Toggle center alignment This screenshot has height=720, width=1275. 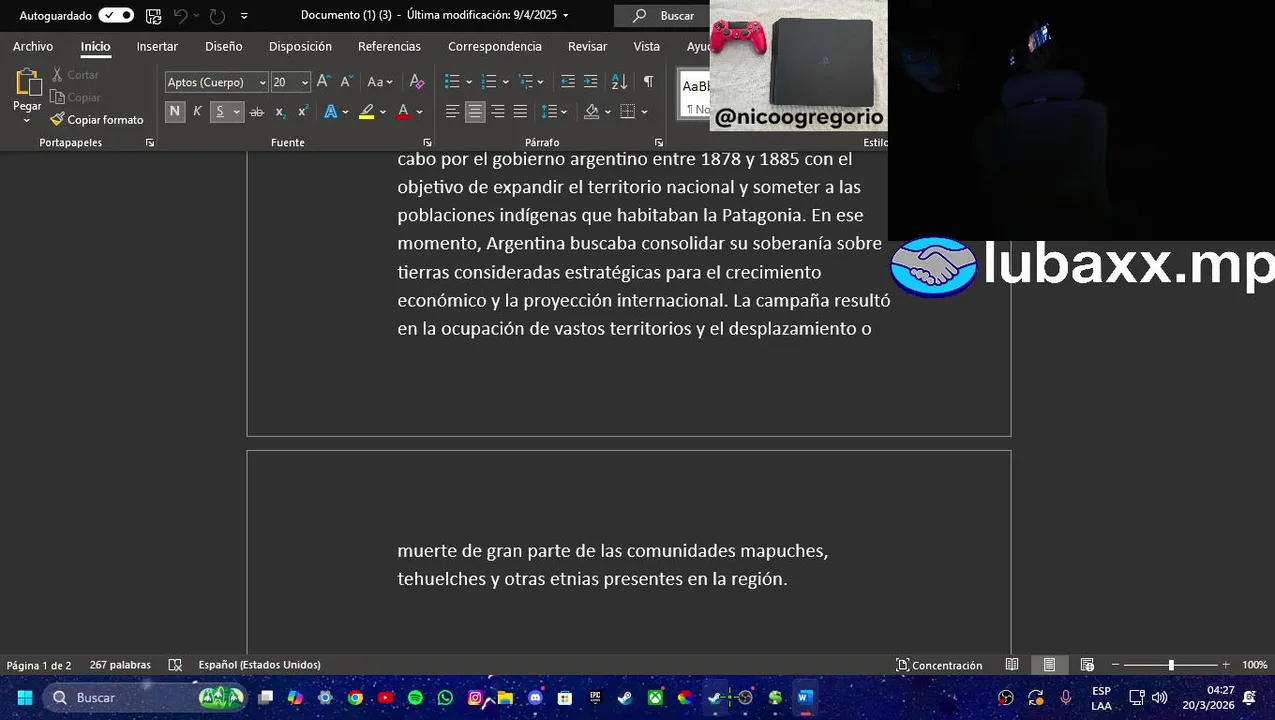(475, 112)
